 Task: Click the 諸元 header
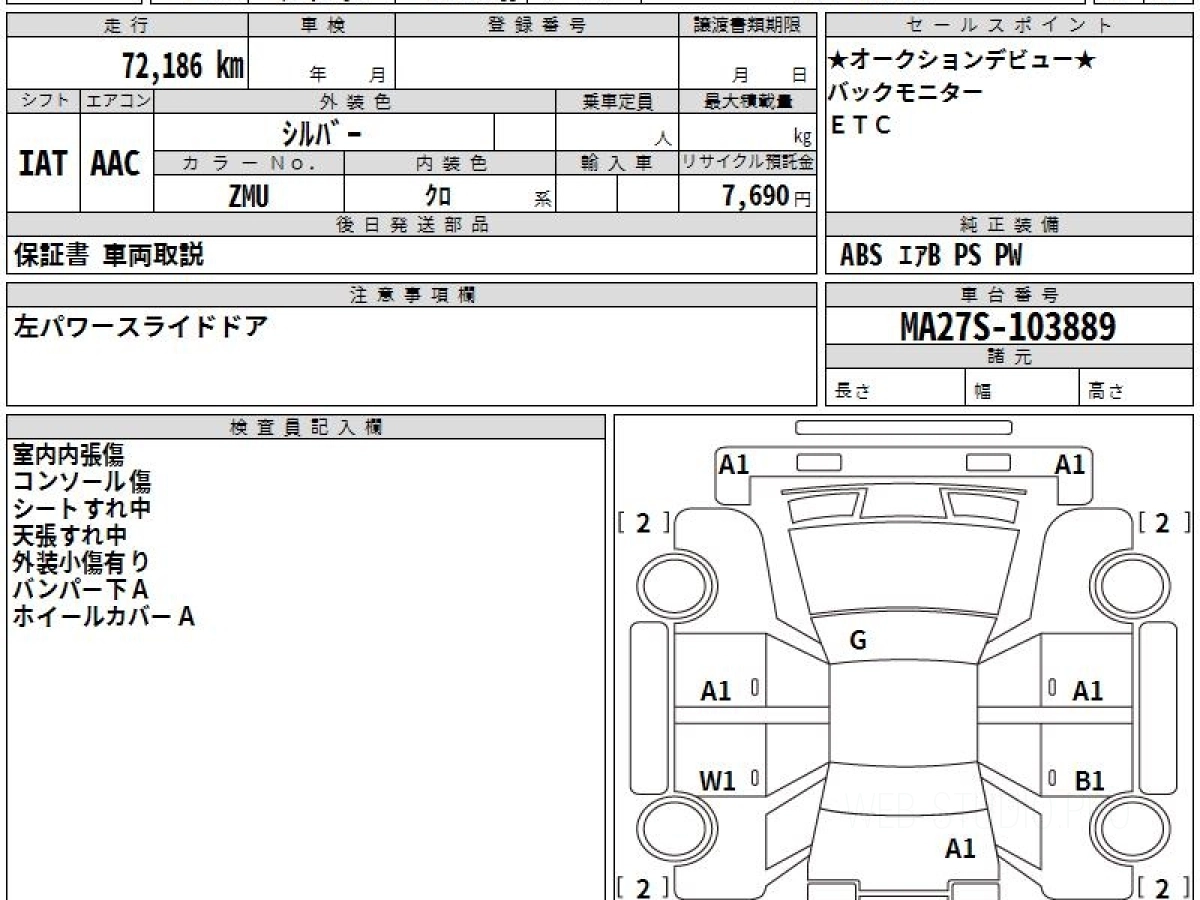[1009, 357]
